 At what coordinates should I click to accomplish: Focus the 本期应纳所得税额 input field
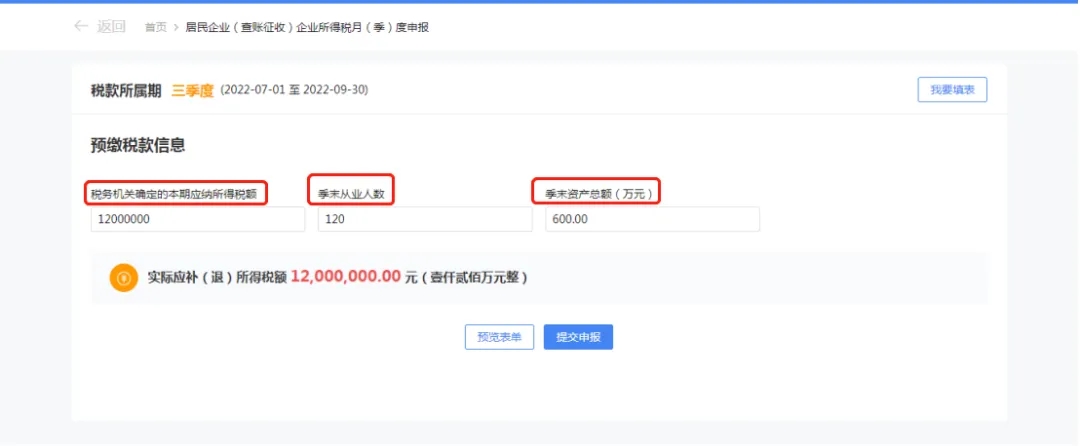[197, 219]
